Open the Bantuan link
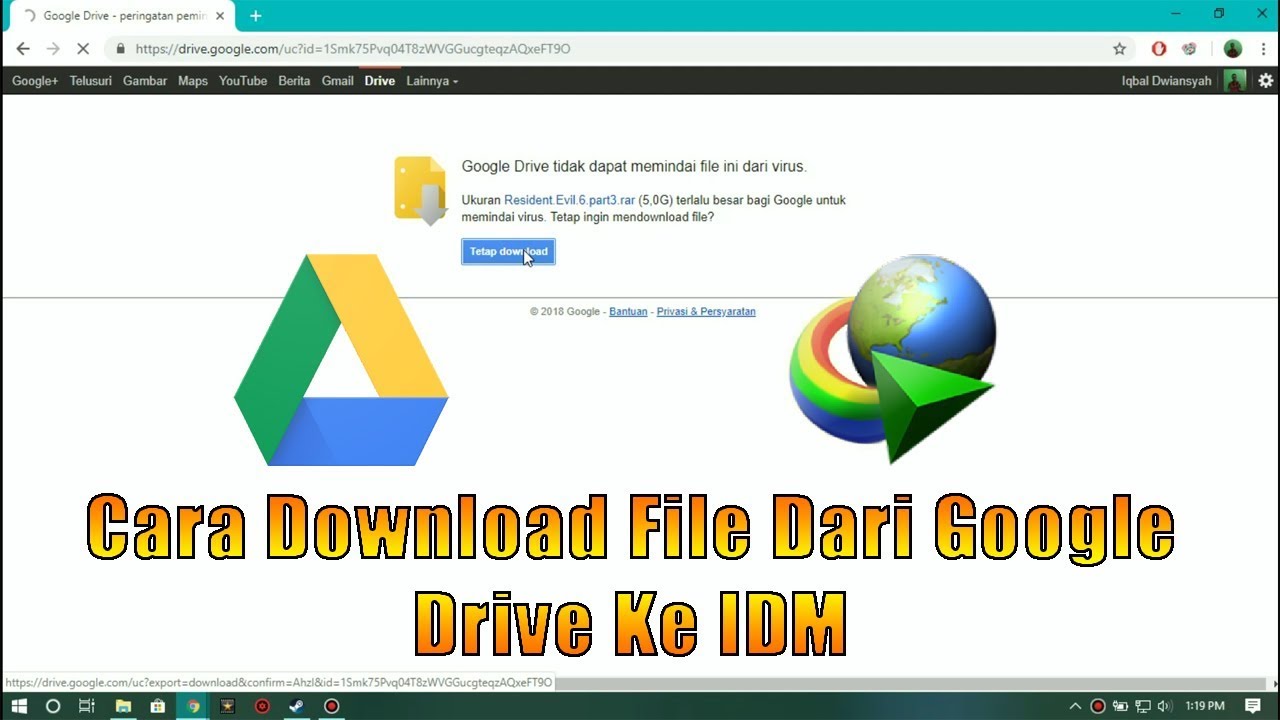 pyautogui.click(x=628, y=312)
